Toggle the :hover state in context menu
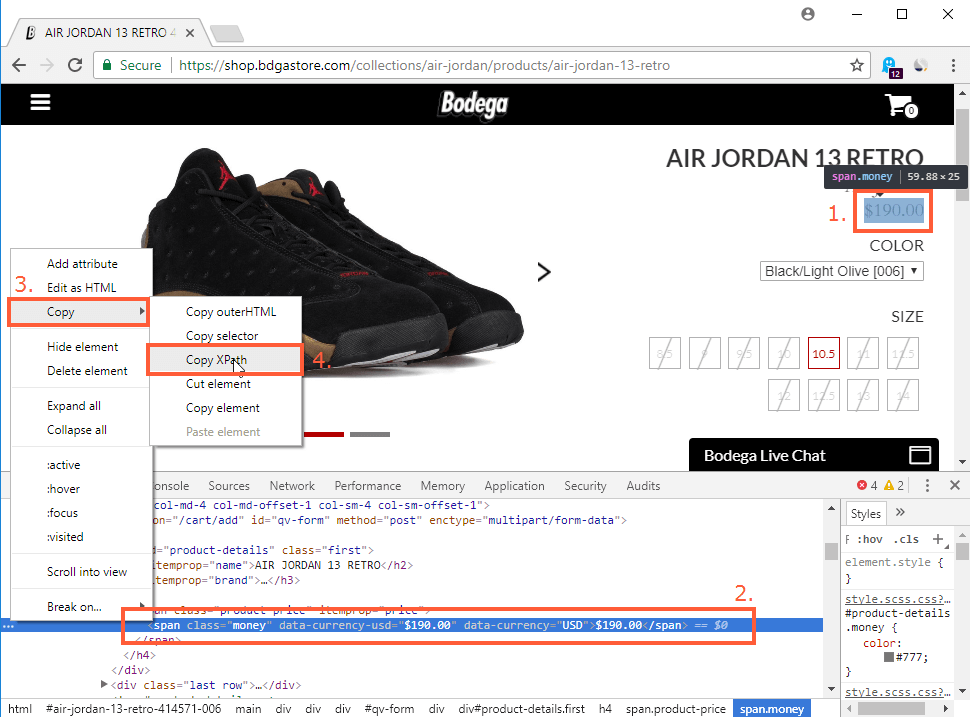This screenshot has width=970, height=717. (x=82, y=489)
